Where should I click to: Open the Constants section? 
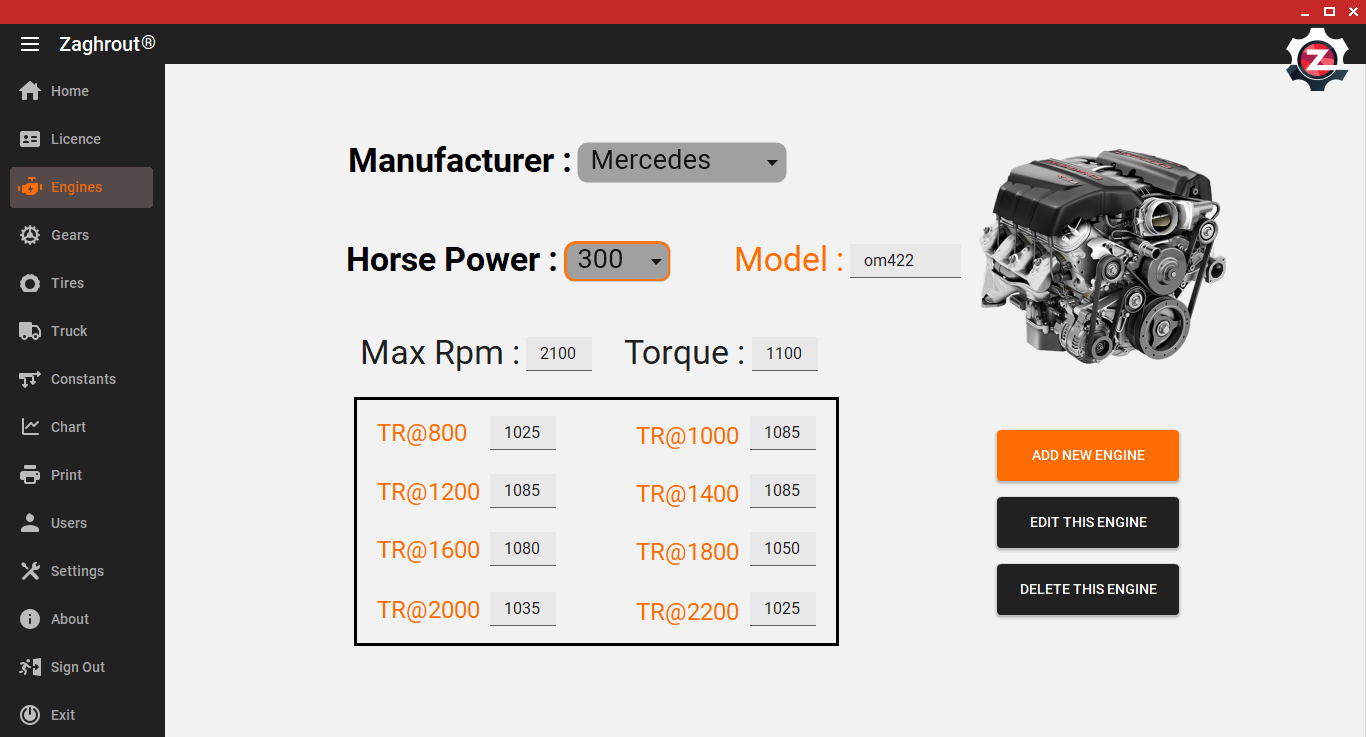pyautogui.click(x=82, y=379)
